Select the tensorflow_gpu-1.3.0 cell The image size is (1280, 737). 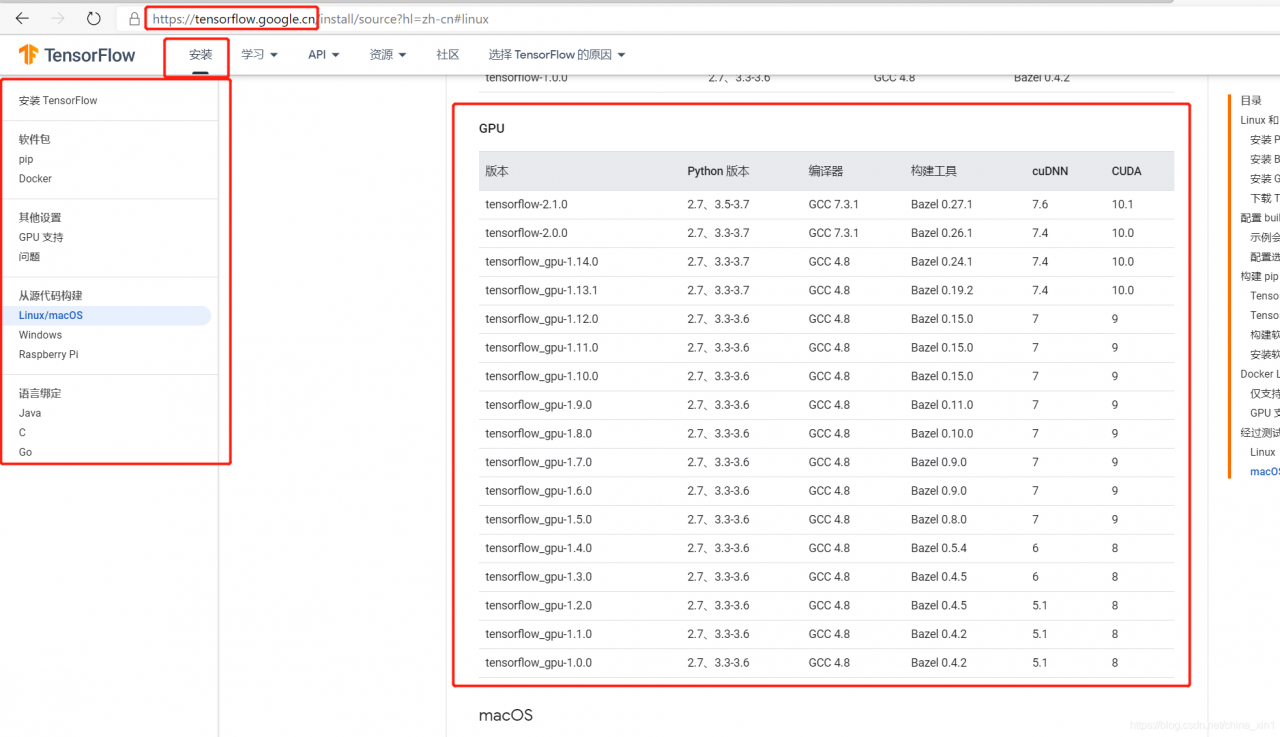pyautogui.click(x=539, y=577)
